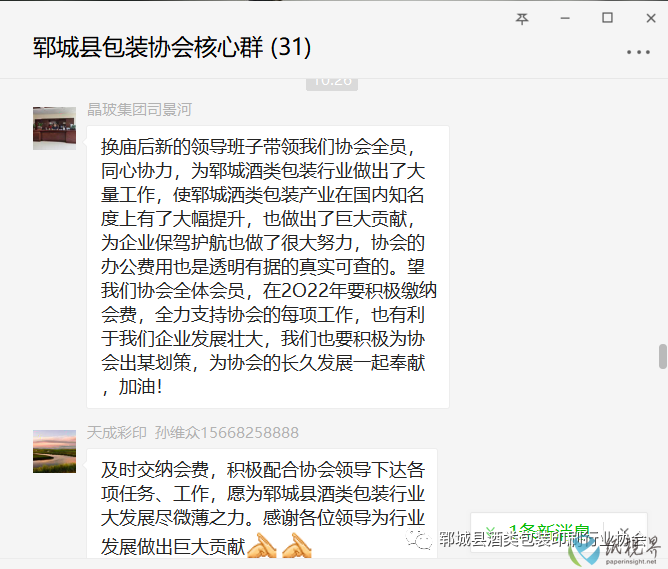Select the message beginning 及时交纳会费
Screen dimensions: 668x569
[x=262, y=503]
